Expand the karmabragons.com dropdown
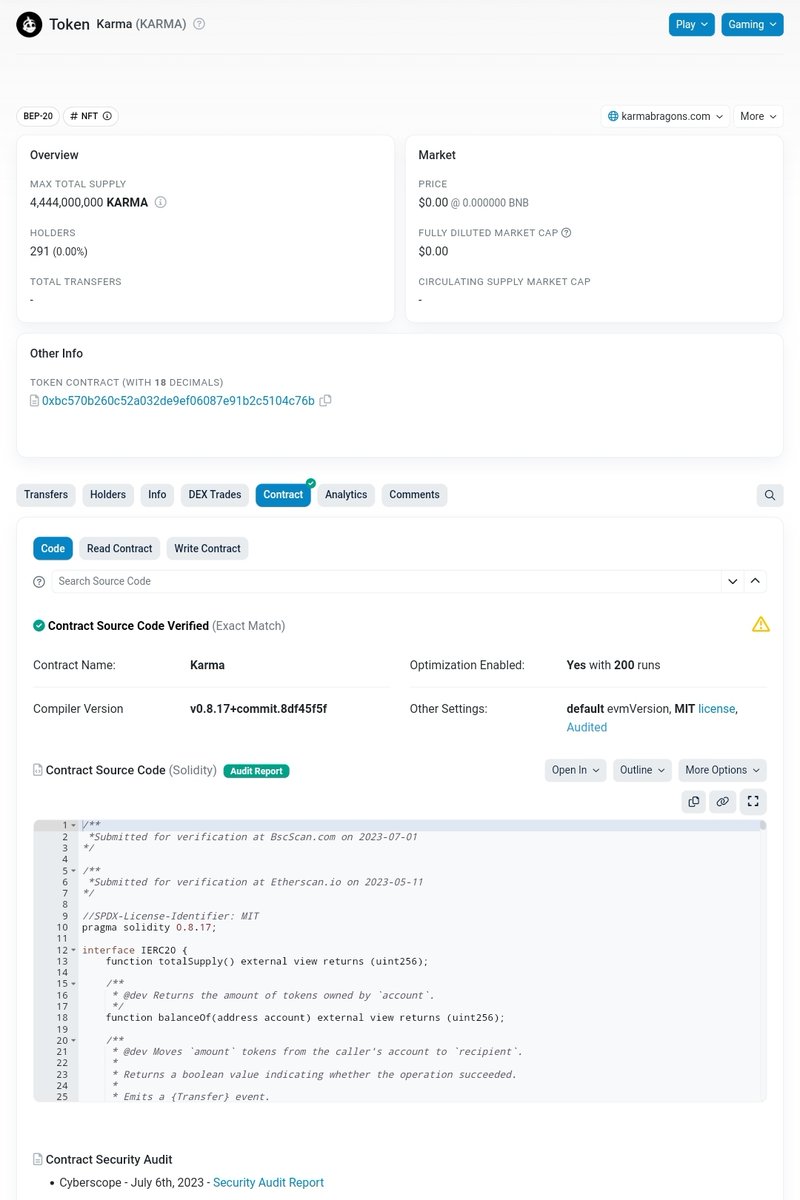Screen dimensions: 800x1200 tap(666, 116)
